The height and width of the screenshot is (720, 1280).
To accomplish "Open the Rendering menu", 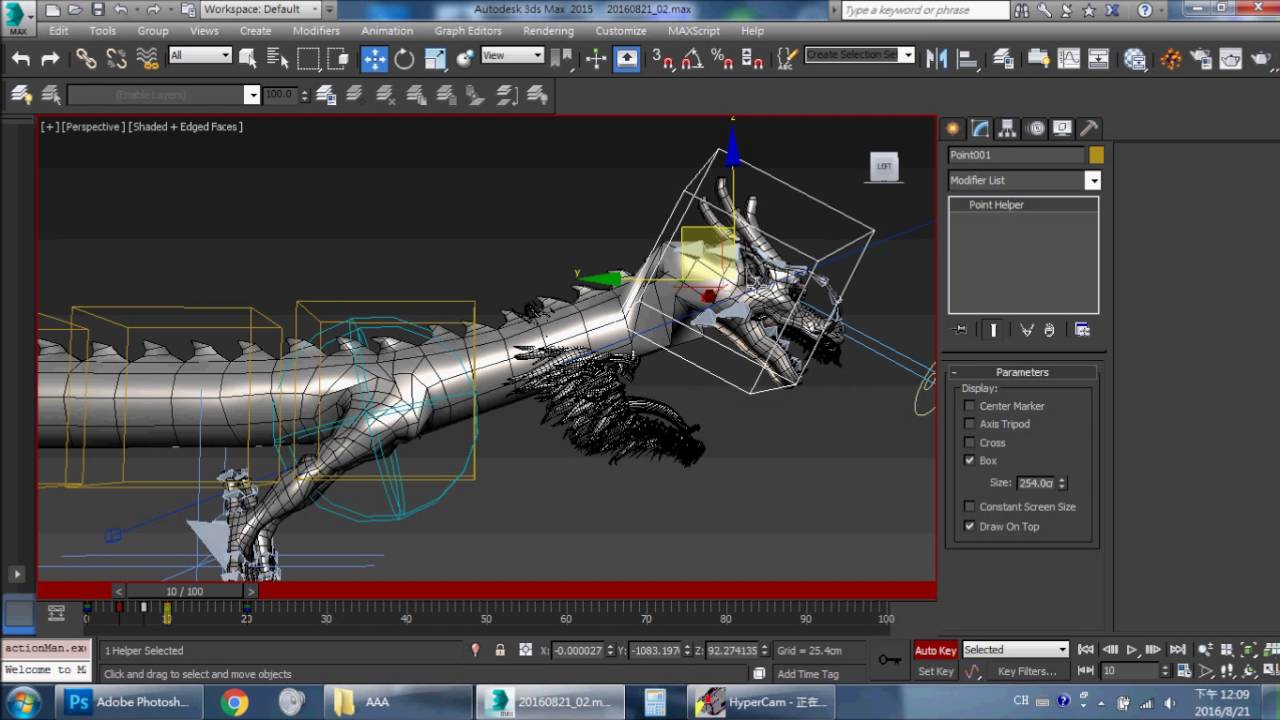I will (x=548, y=31).
